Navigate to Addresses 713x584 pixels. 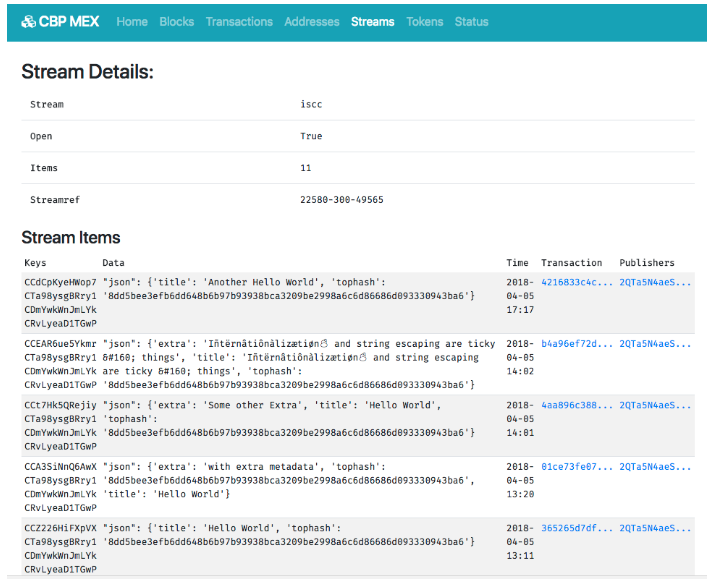tap(312, 22)
